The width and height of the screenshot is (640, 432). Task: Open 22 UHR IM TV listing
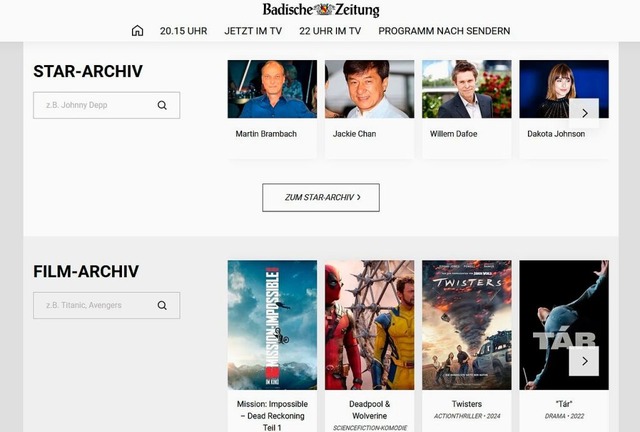330,31
